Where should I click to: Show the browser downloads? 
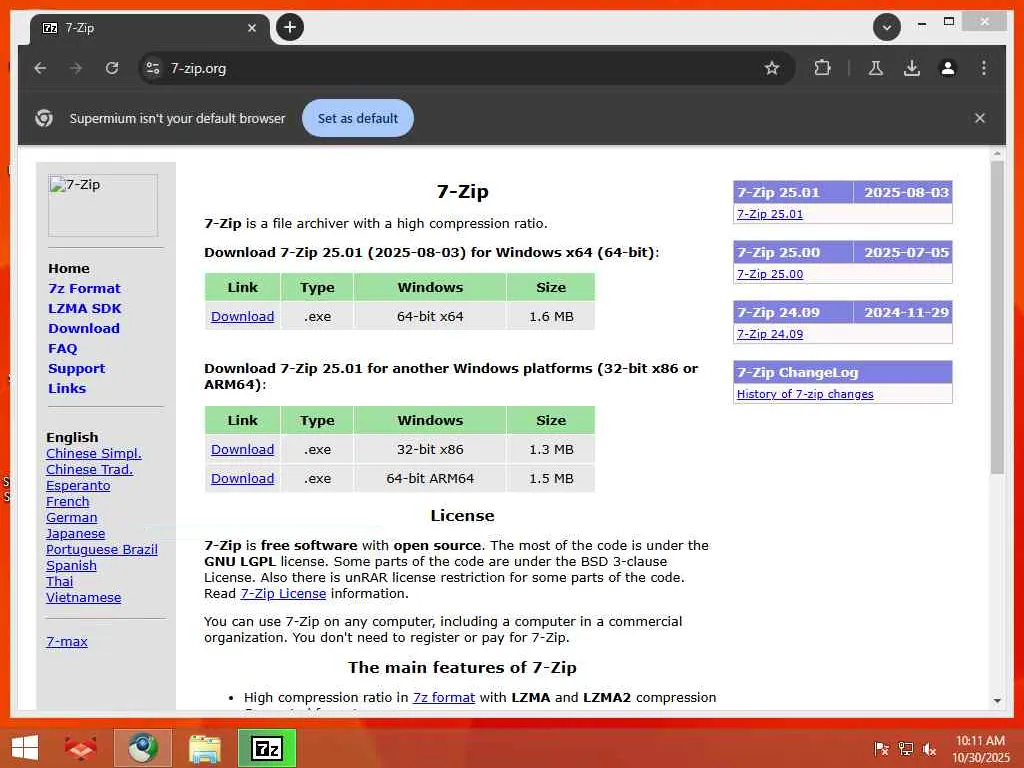point(912,68)
